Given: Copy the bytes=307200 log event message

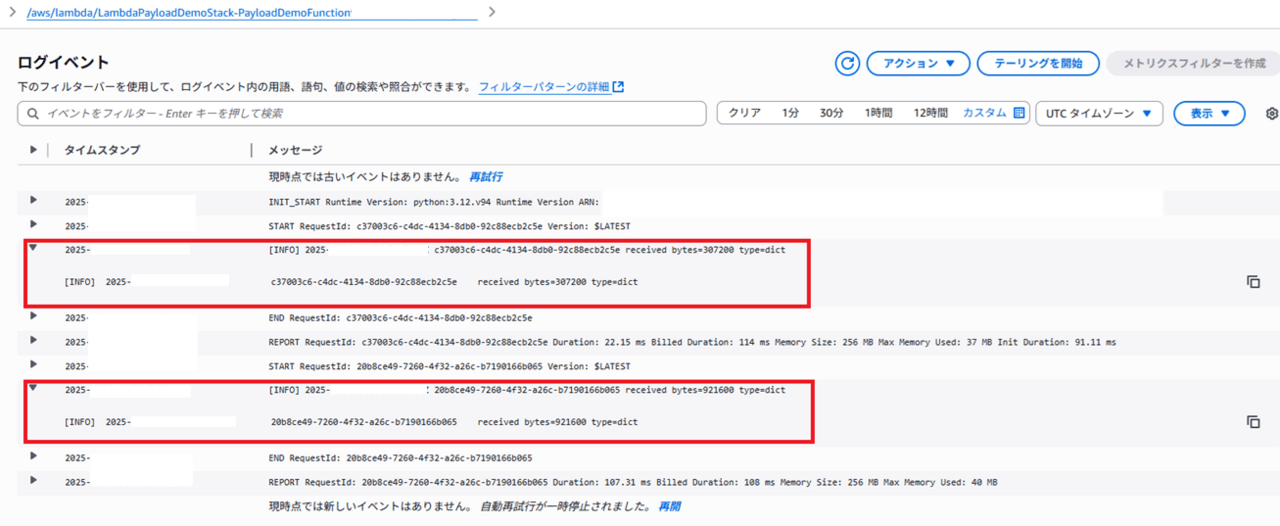Looking at the screenshot, I should point(1253,282).
